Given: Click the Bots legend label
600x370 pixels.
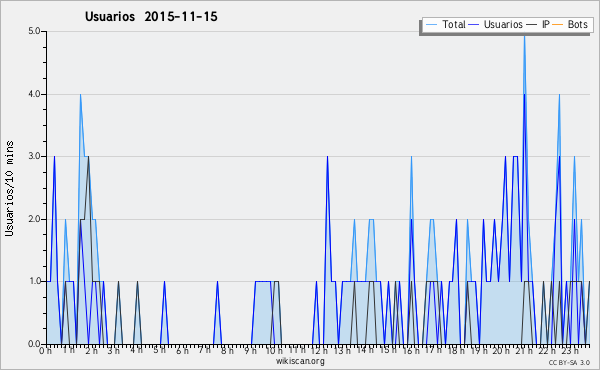Looking at the screenshot, I should 577,24.
